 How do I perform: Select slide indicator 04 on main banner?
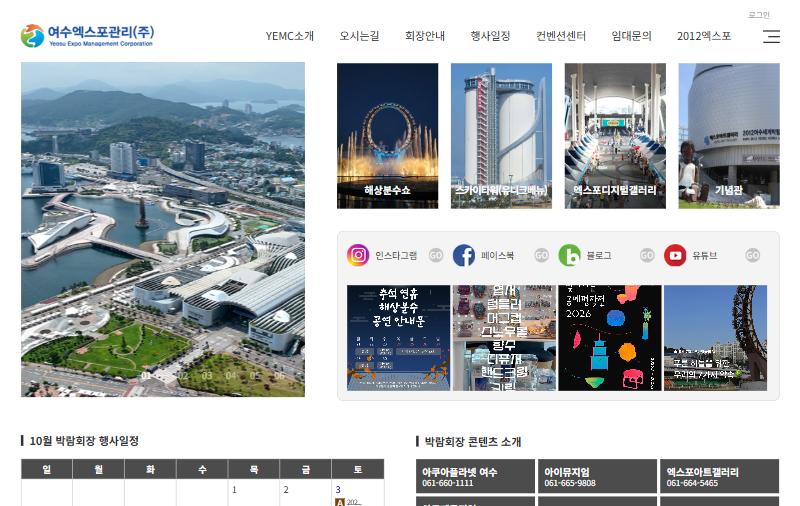tap(231, 375)
